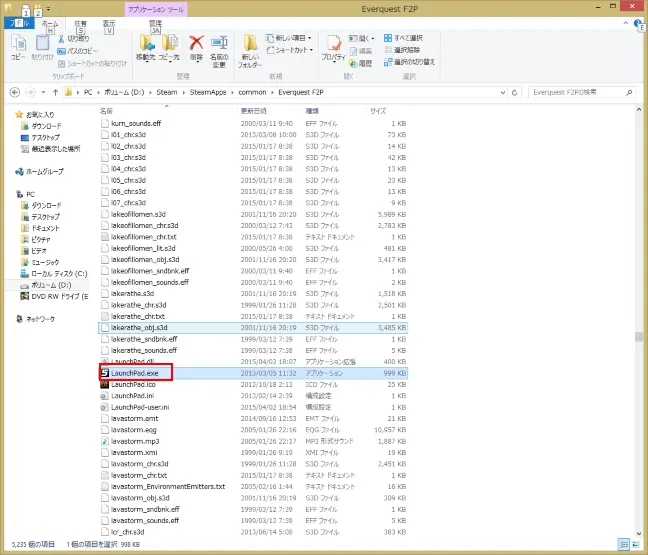Switch to details view icon in status bar

point(624,544)
